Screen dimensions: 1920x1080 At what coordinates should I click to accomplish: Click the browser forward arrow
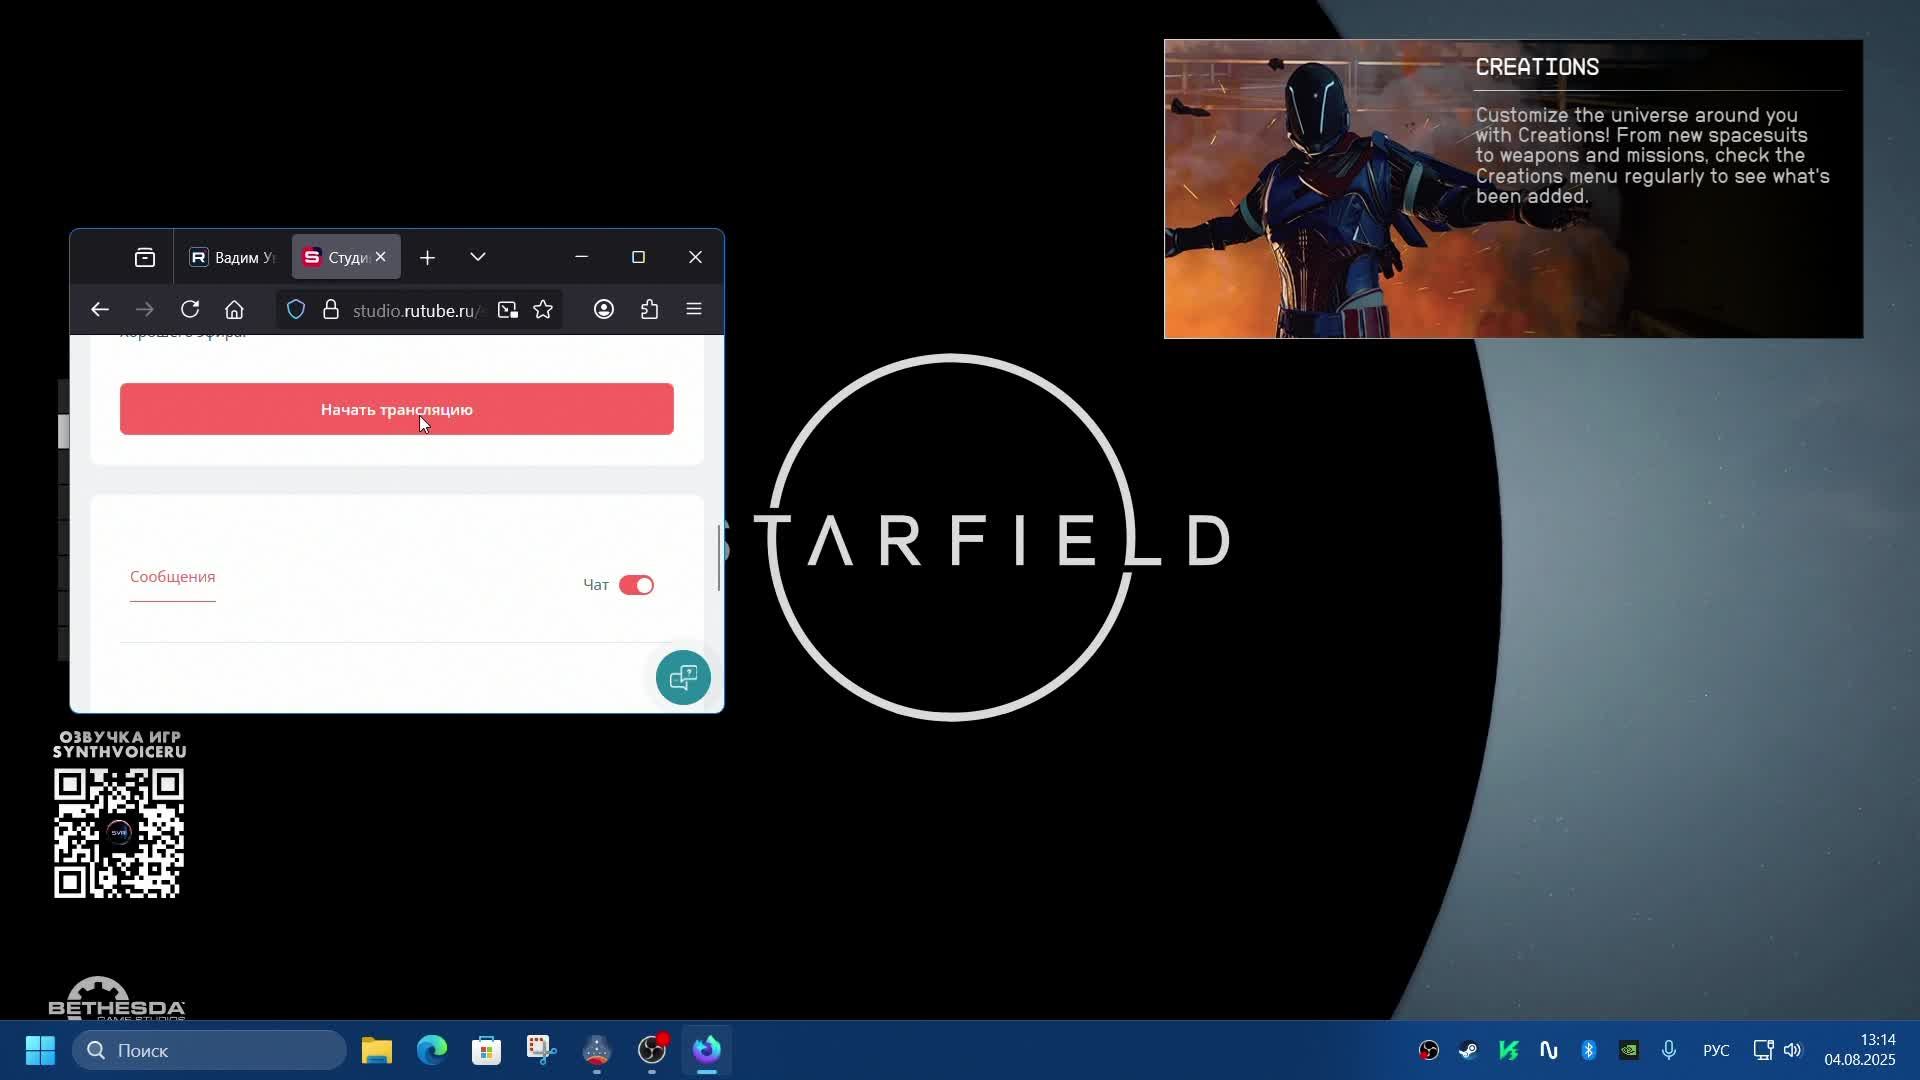pyautogui.click(x=145, y=310)
